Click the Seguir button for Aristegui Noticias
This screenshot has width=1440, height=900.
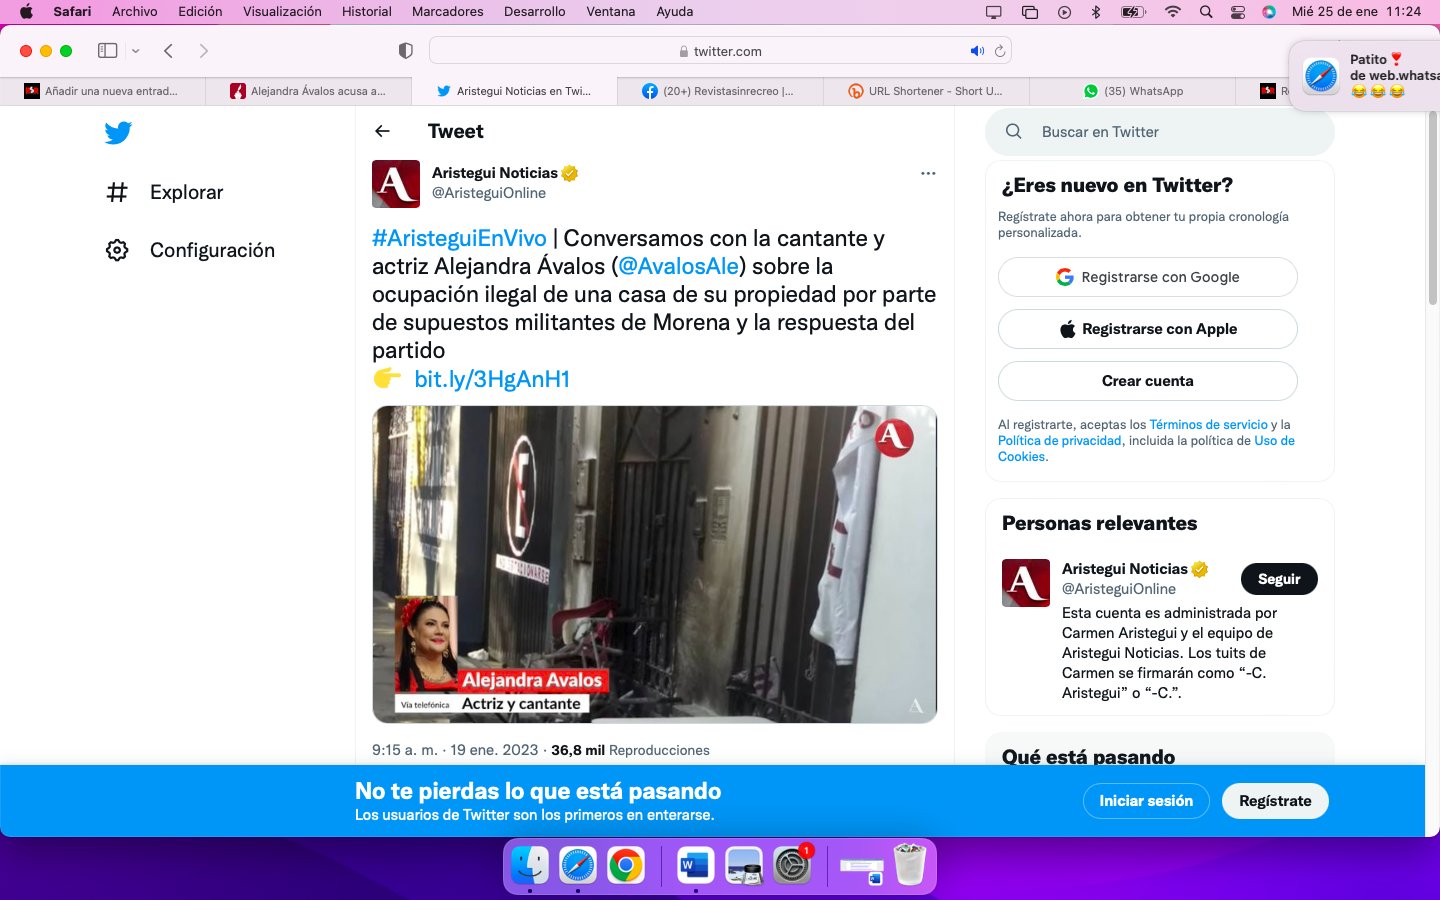coord(1278,579)
